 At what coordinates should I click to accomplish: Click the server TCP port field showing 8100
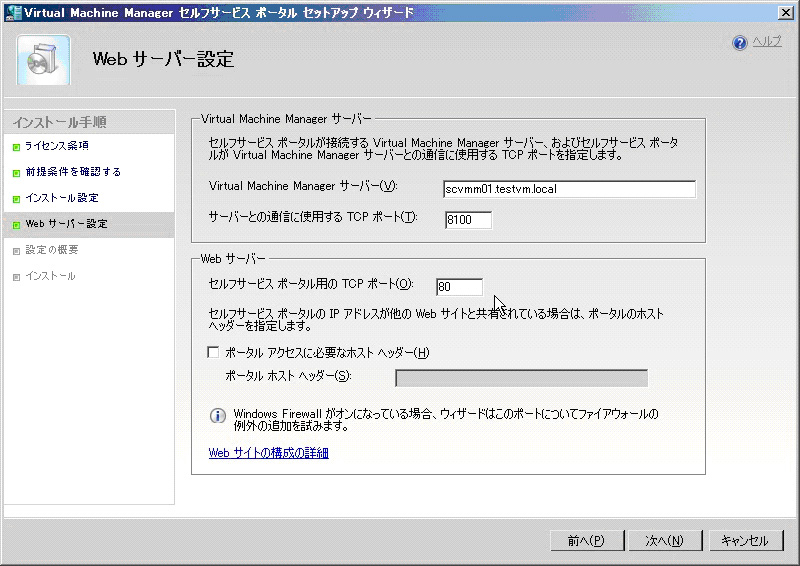pyautogui.click(x=468, y=220)
